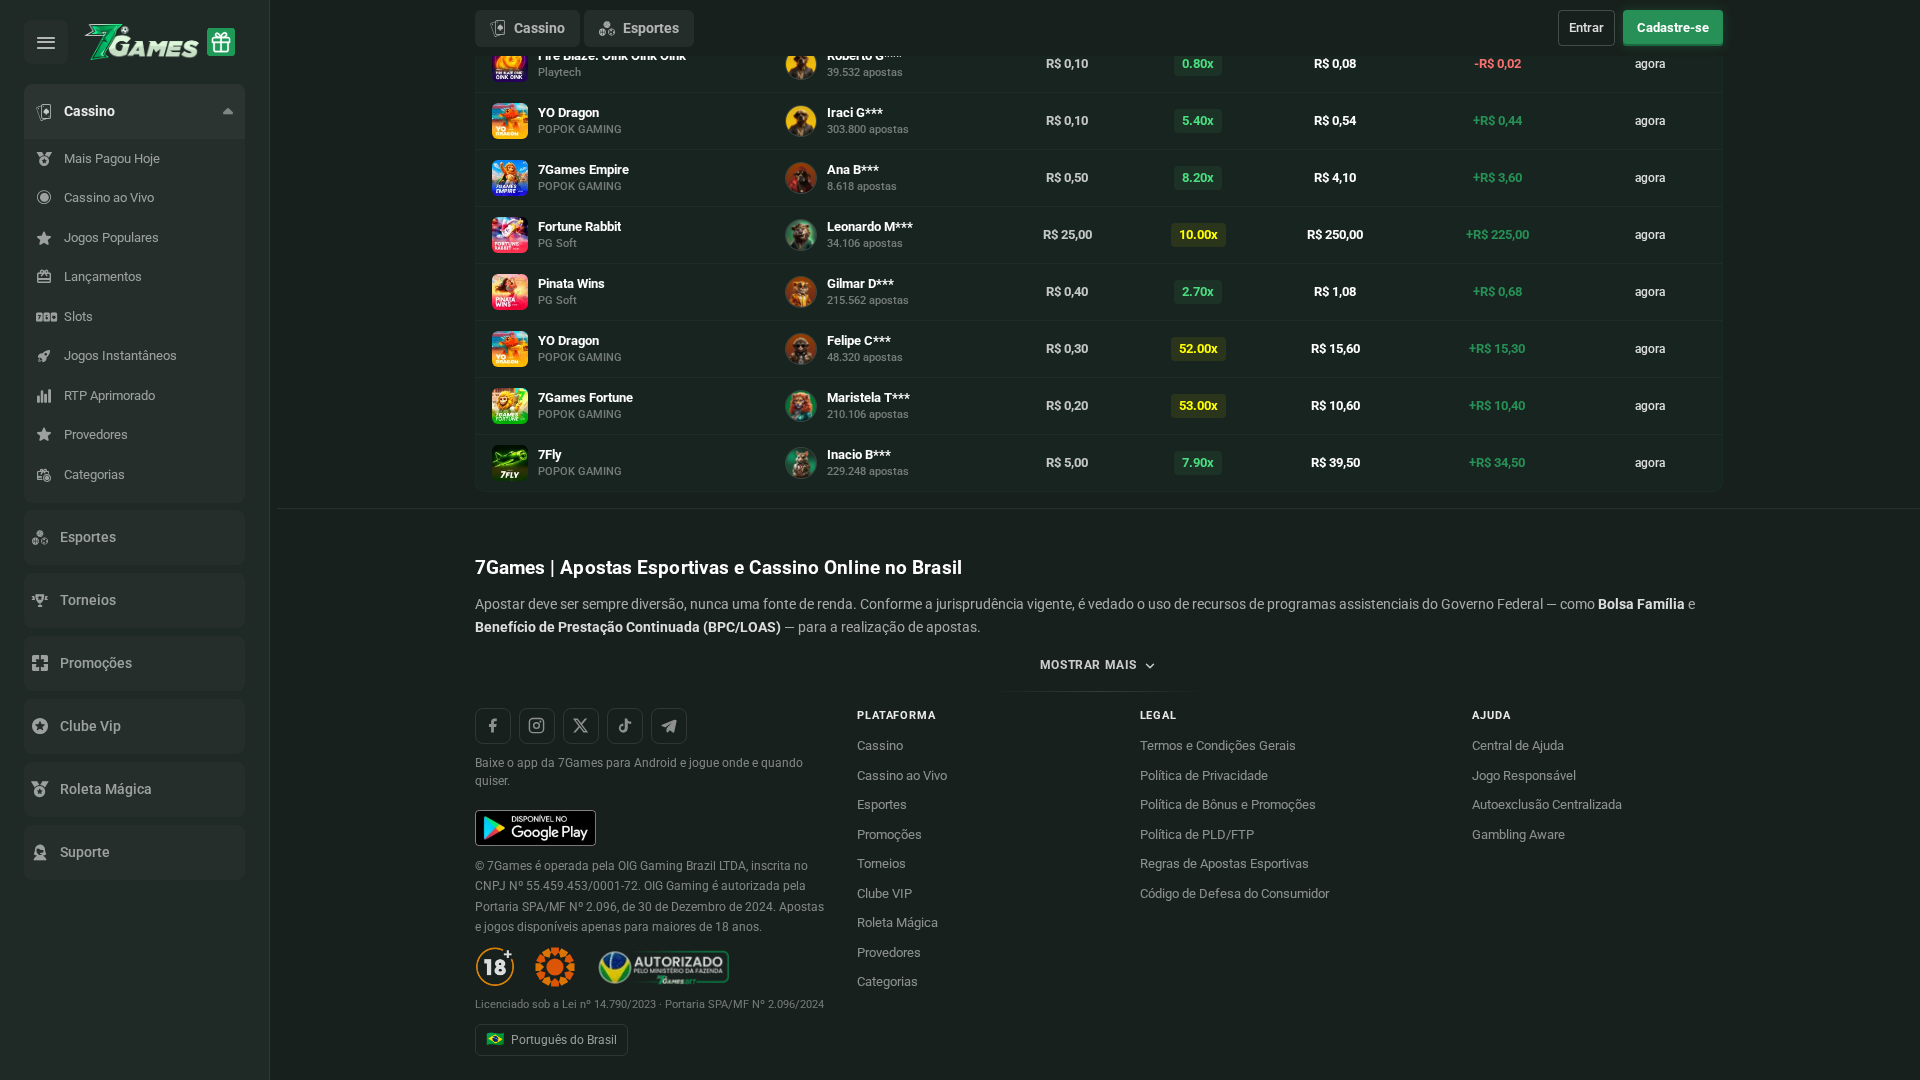1920x1080 pixels.
Task: Open Lançamentos in sidebar
Action: tap(134, 277)
